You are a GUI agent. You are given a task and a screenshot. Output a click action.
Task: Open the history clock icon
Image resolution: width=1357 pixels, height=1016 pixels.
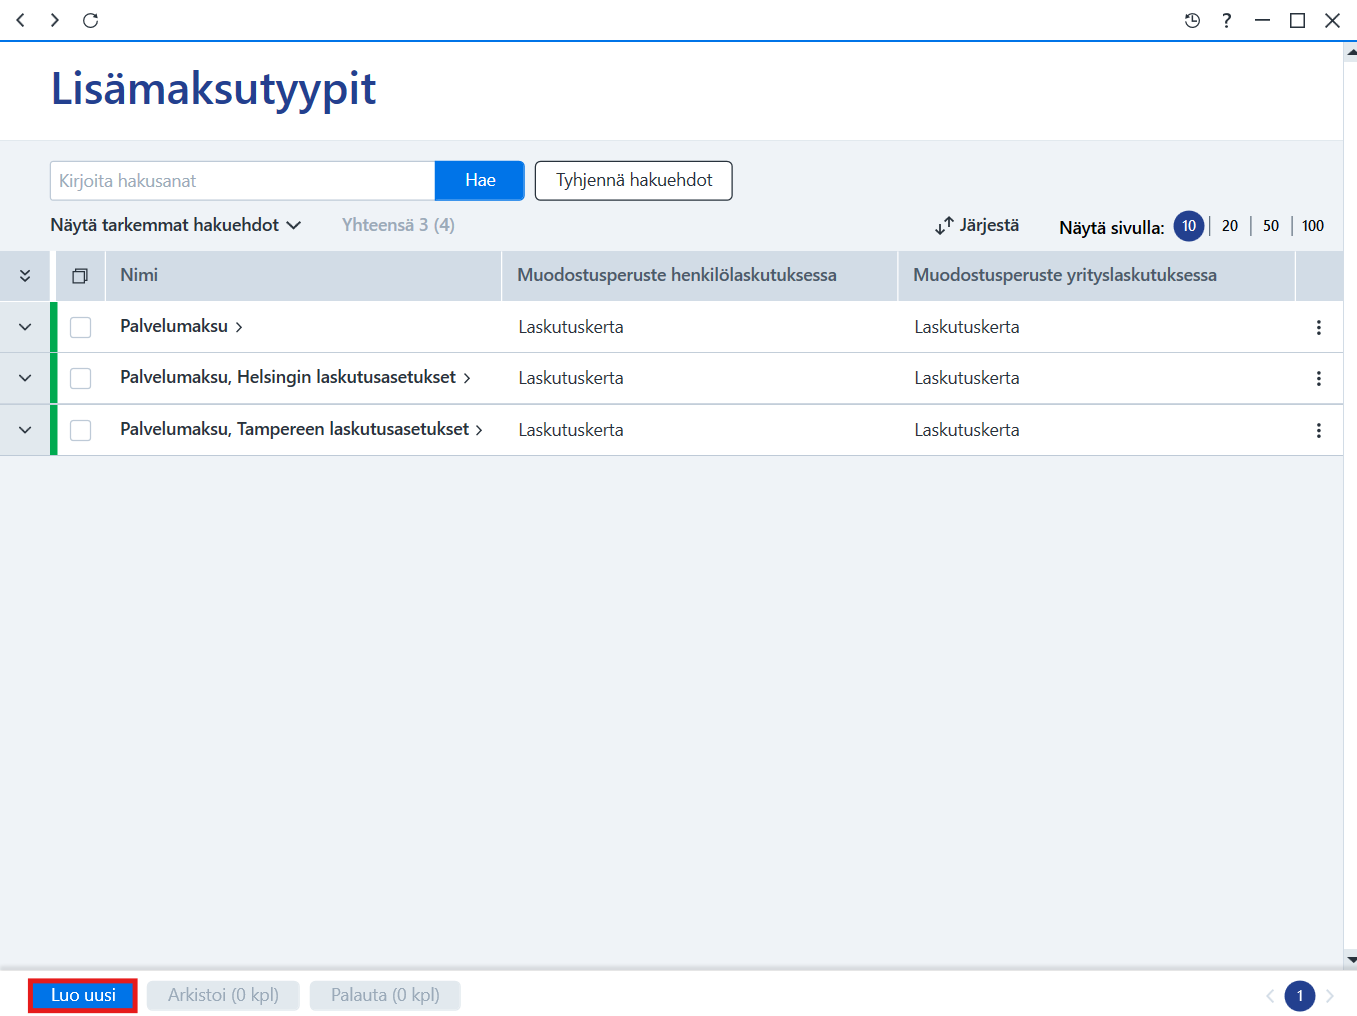(x=1192, y=20)
